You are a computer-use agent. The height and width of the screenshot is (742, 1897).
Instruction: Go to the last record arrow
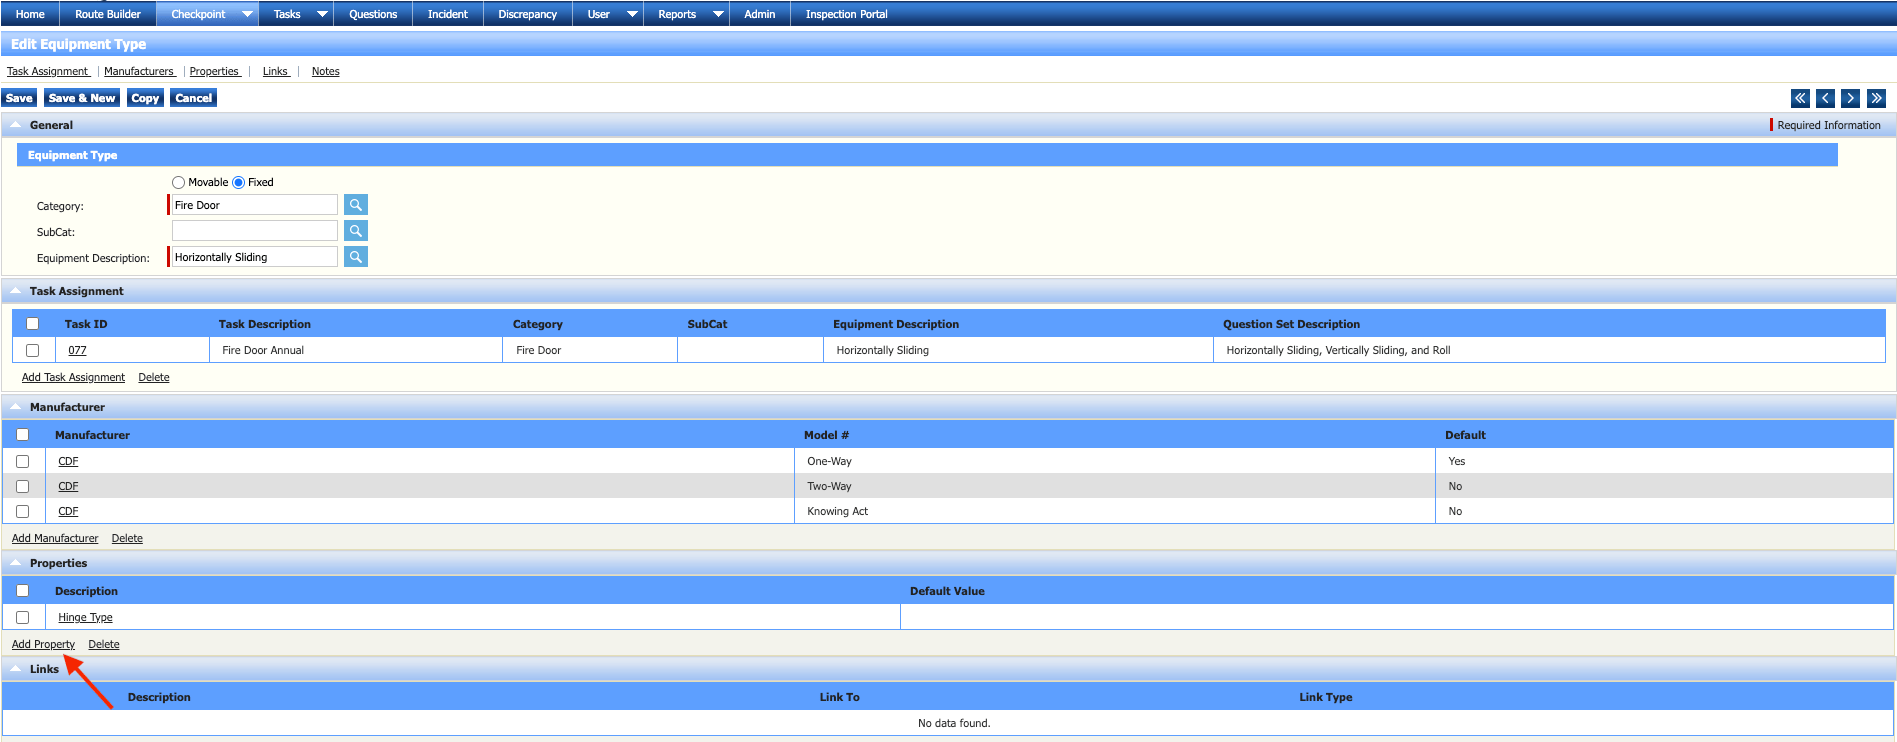click(1877, 98)
